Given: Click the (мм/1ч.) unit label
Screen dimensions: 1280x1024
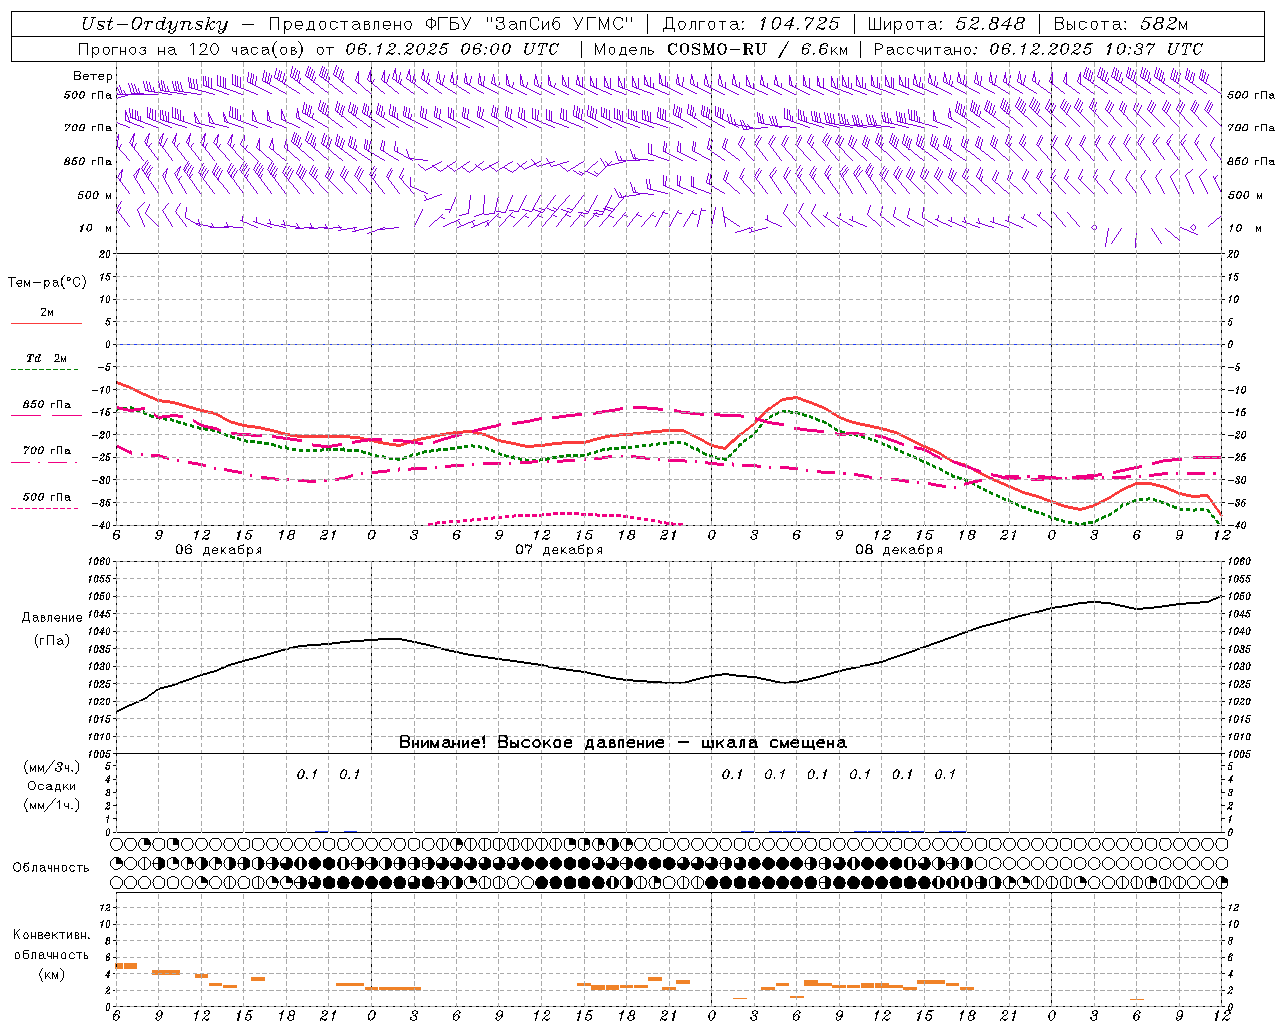Looking at the screenshot, I should [x=52, y=805].
